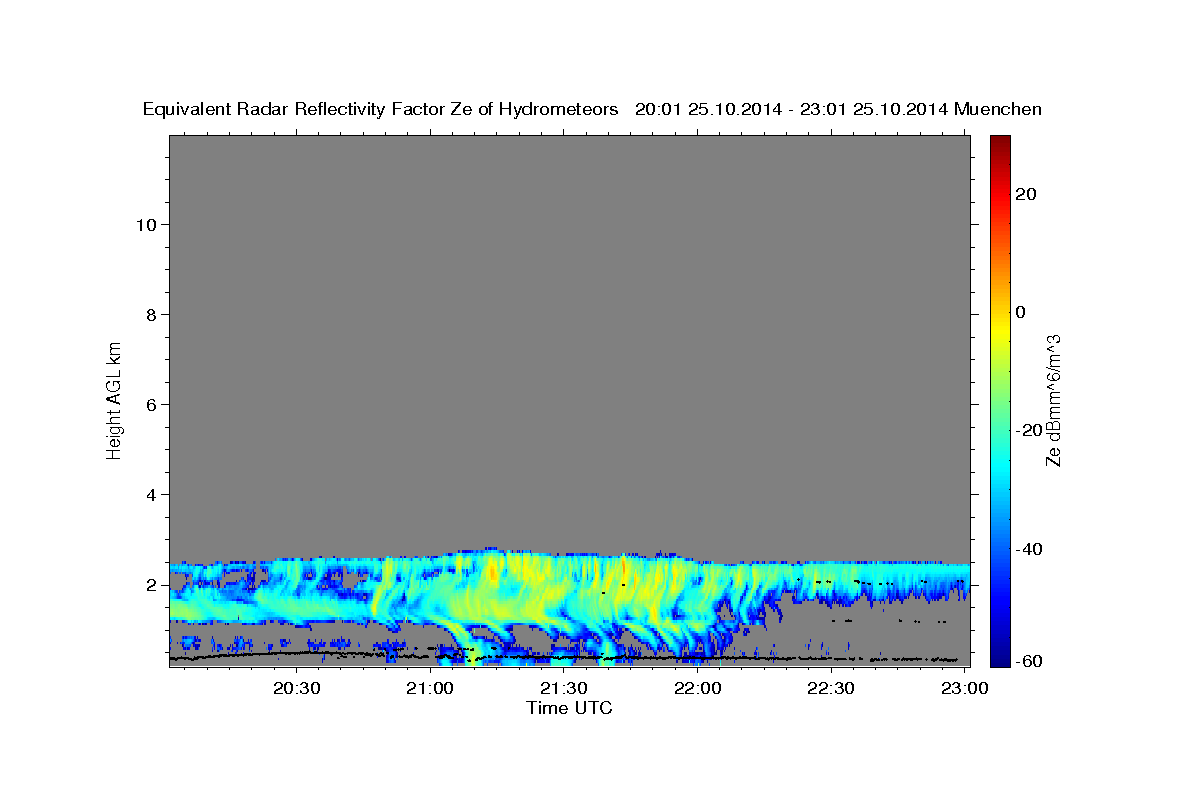The image size is (1200, 800).
Task: Click the 'Time UTC' axis title
Action: click(569, 708)
